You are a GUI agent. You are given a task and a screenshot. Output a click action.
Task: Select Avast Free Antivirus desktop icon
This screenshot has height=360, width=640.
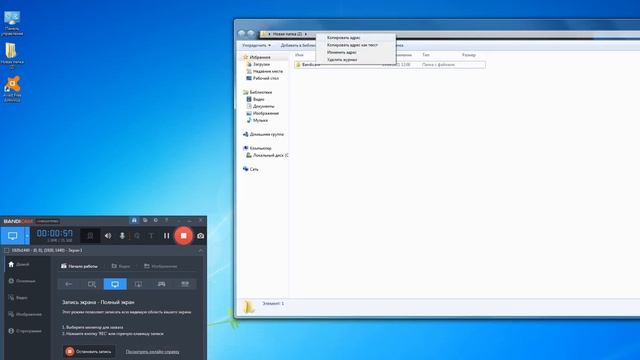pos(12,89)
